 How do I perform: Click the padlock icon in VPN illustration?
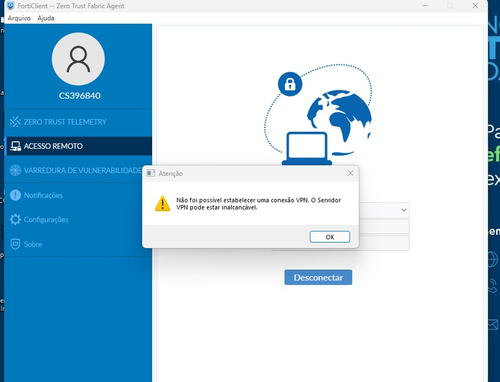pos(290,84)
